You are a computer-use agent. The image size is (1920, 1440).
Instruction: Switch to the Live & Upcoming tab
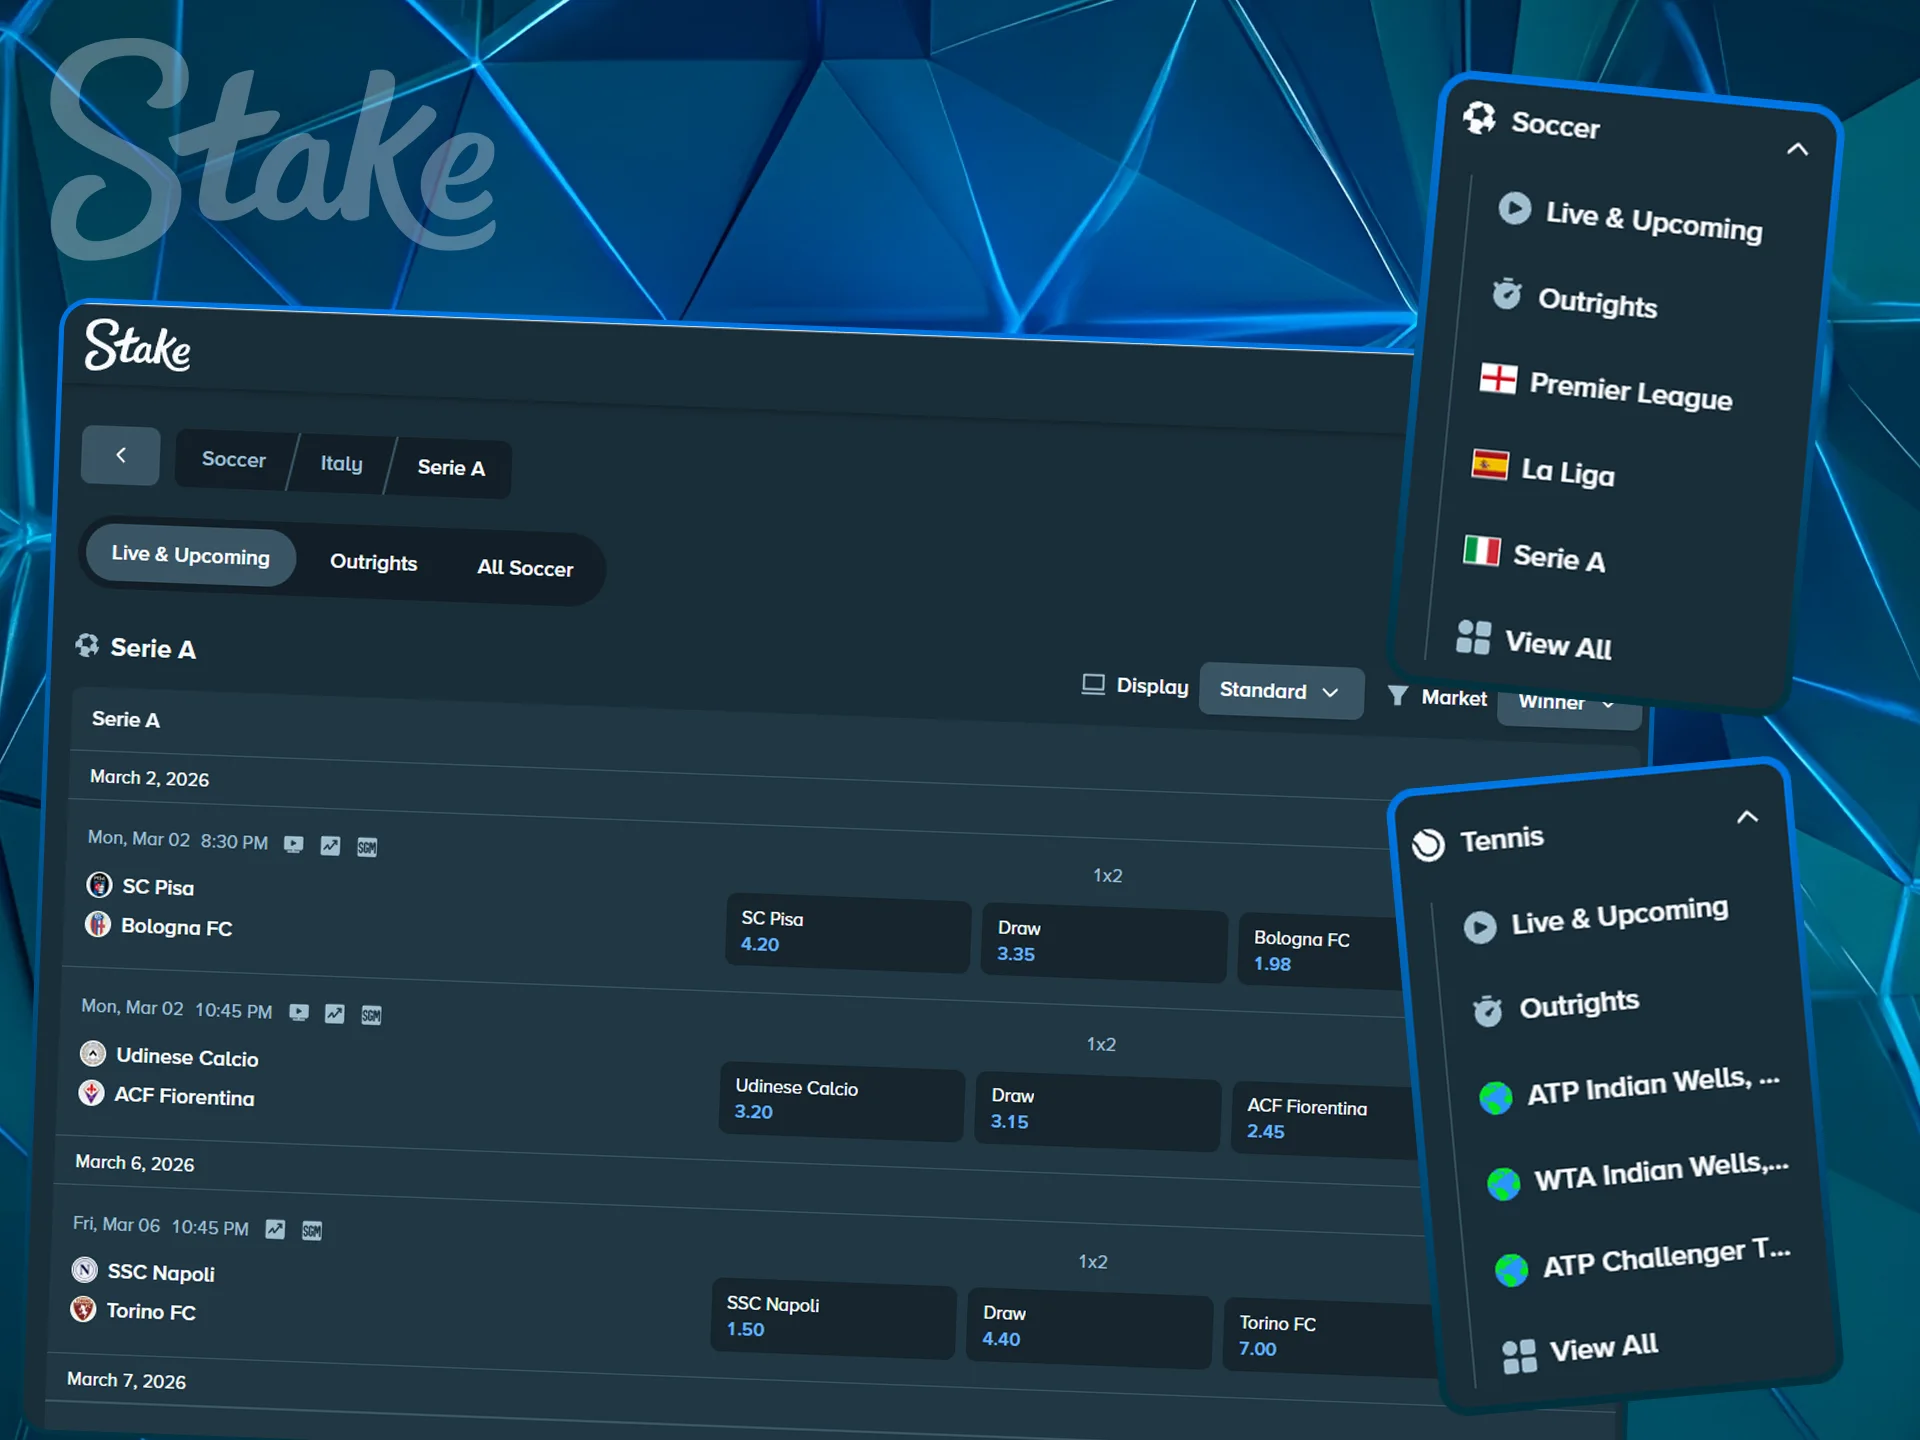point(191,555)
